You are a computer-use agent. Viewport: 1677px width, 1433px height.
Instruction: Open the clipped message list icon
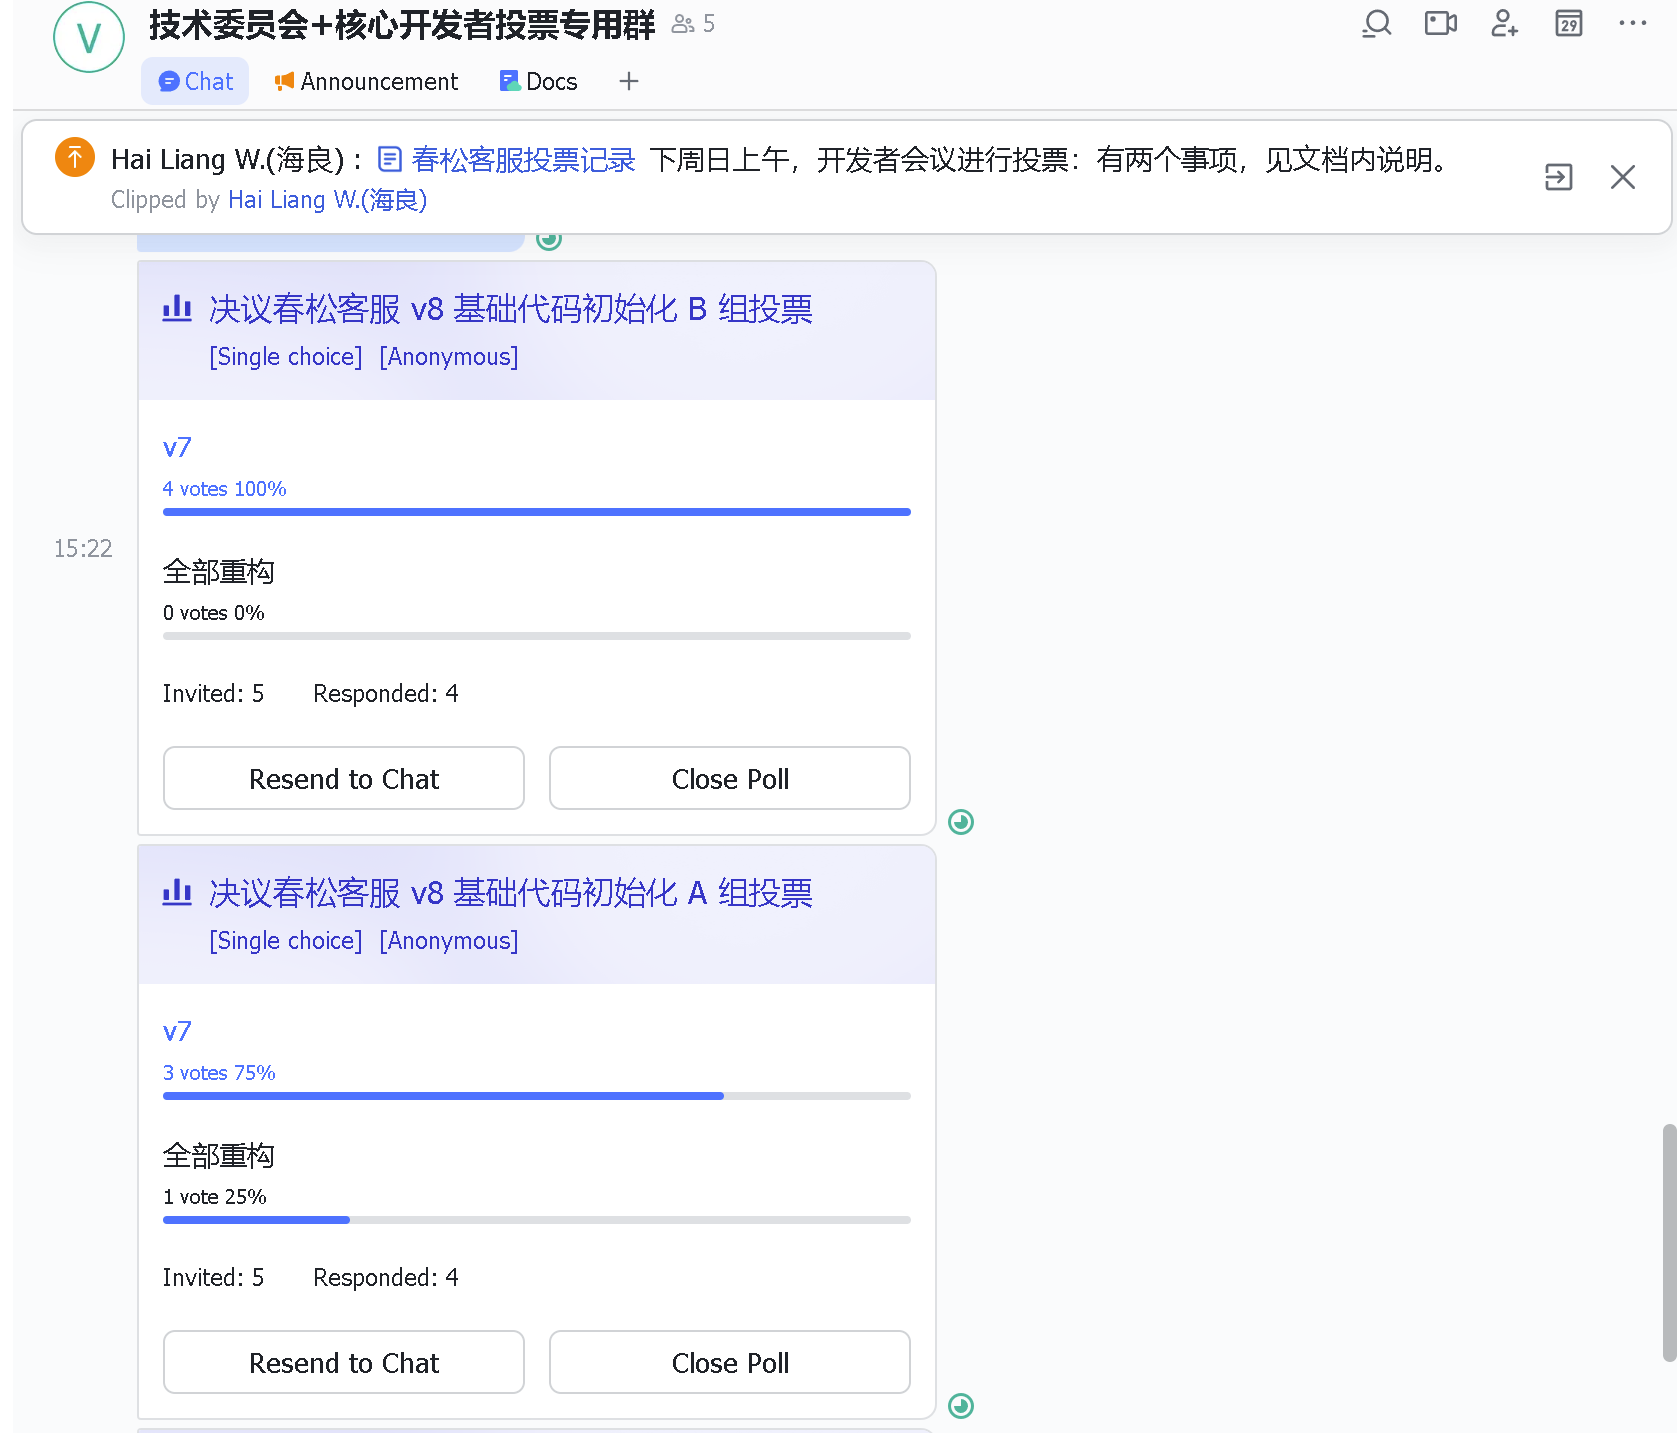(x=1558, y=177)
